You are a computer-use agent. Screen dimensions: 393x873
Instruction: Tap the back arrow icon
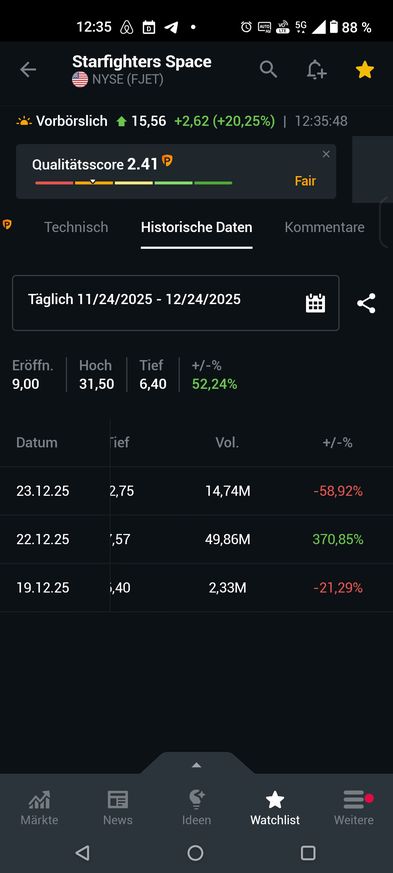[x=28, y=70]
